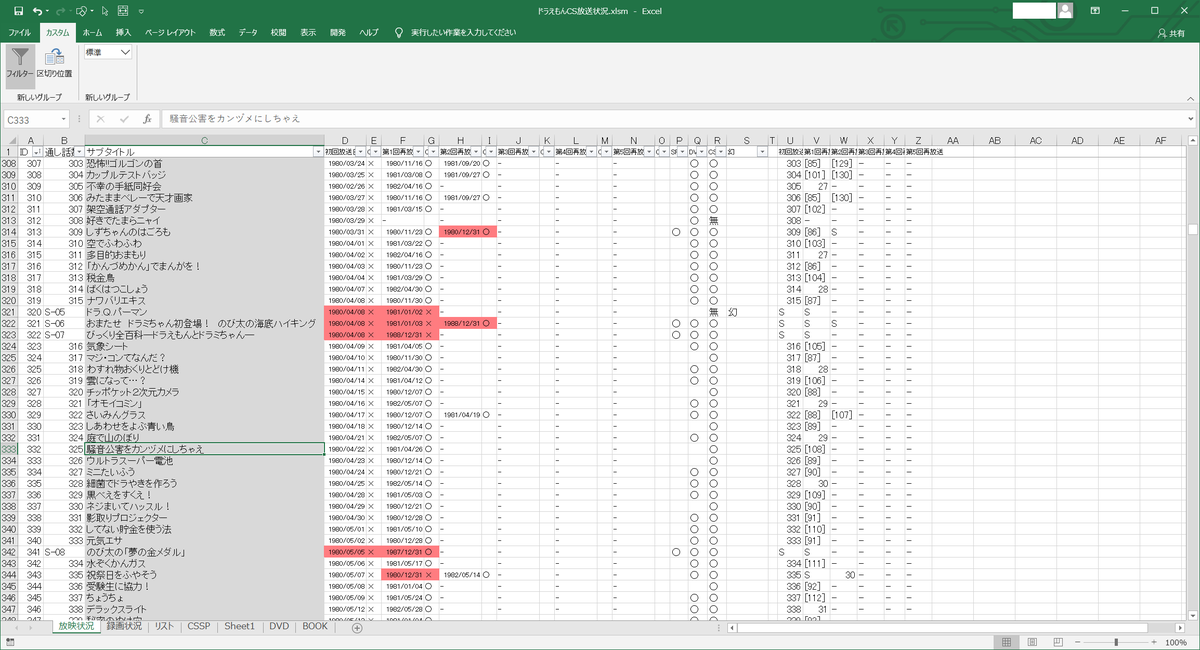
Task: Click the 実行したい作業を入力してください search box
Action: point(463,32)
